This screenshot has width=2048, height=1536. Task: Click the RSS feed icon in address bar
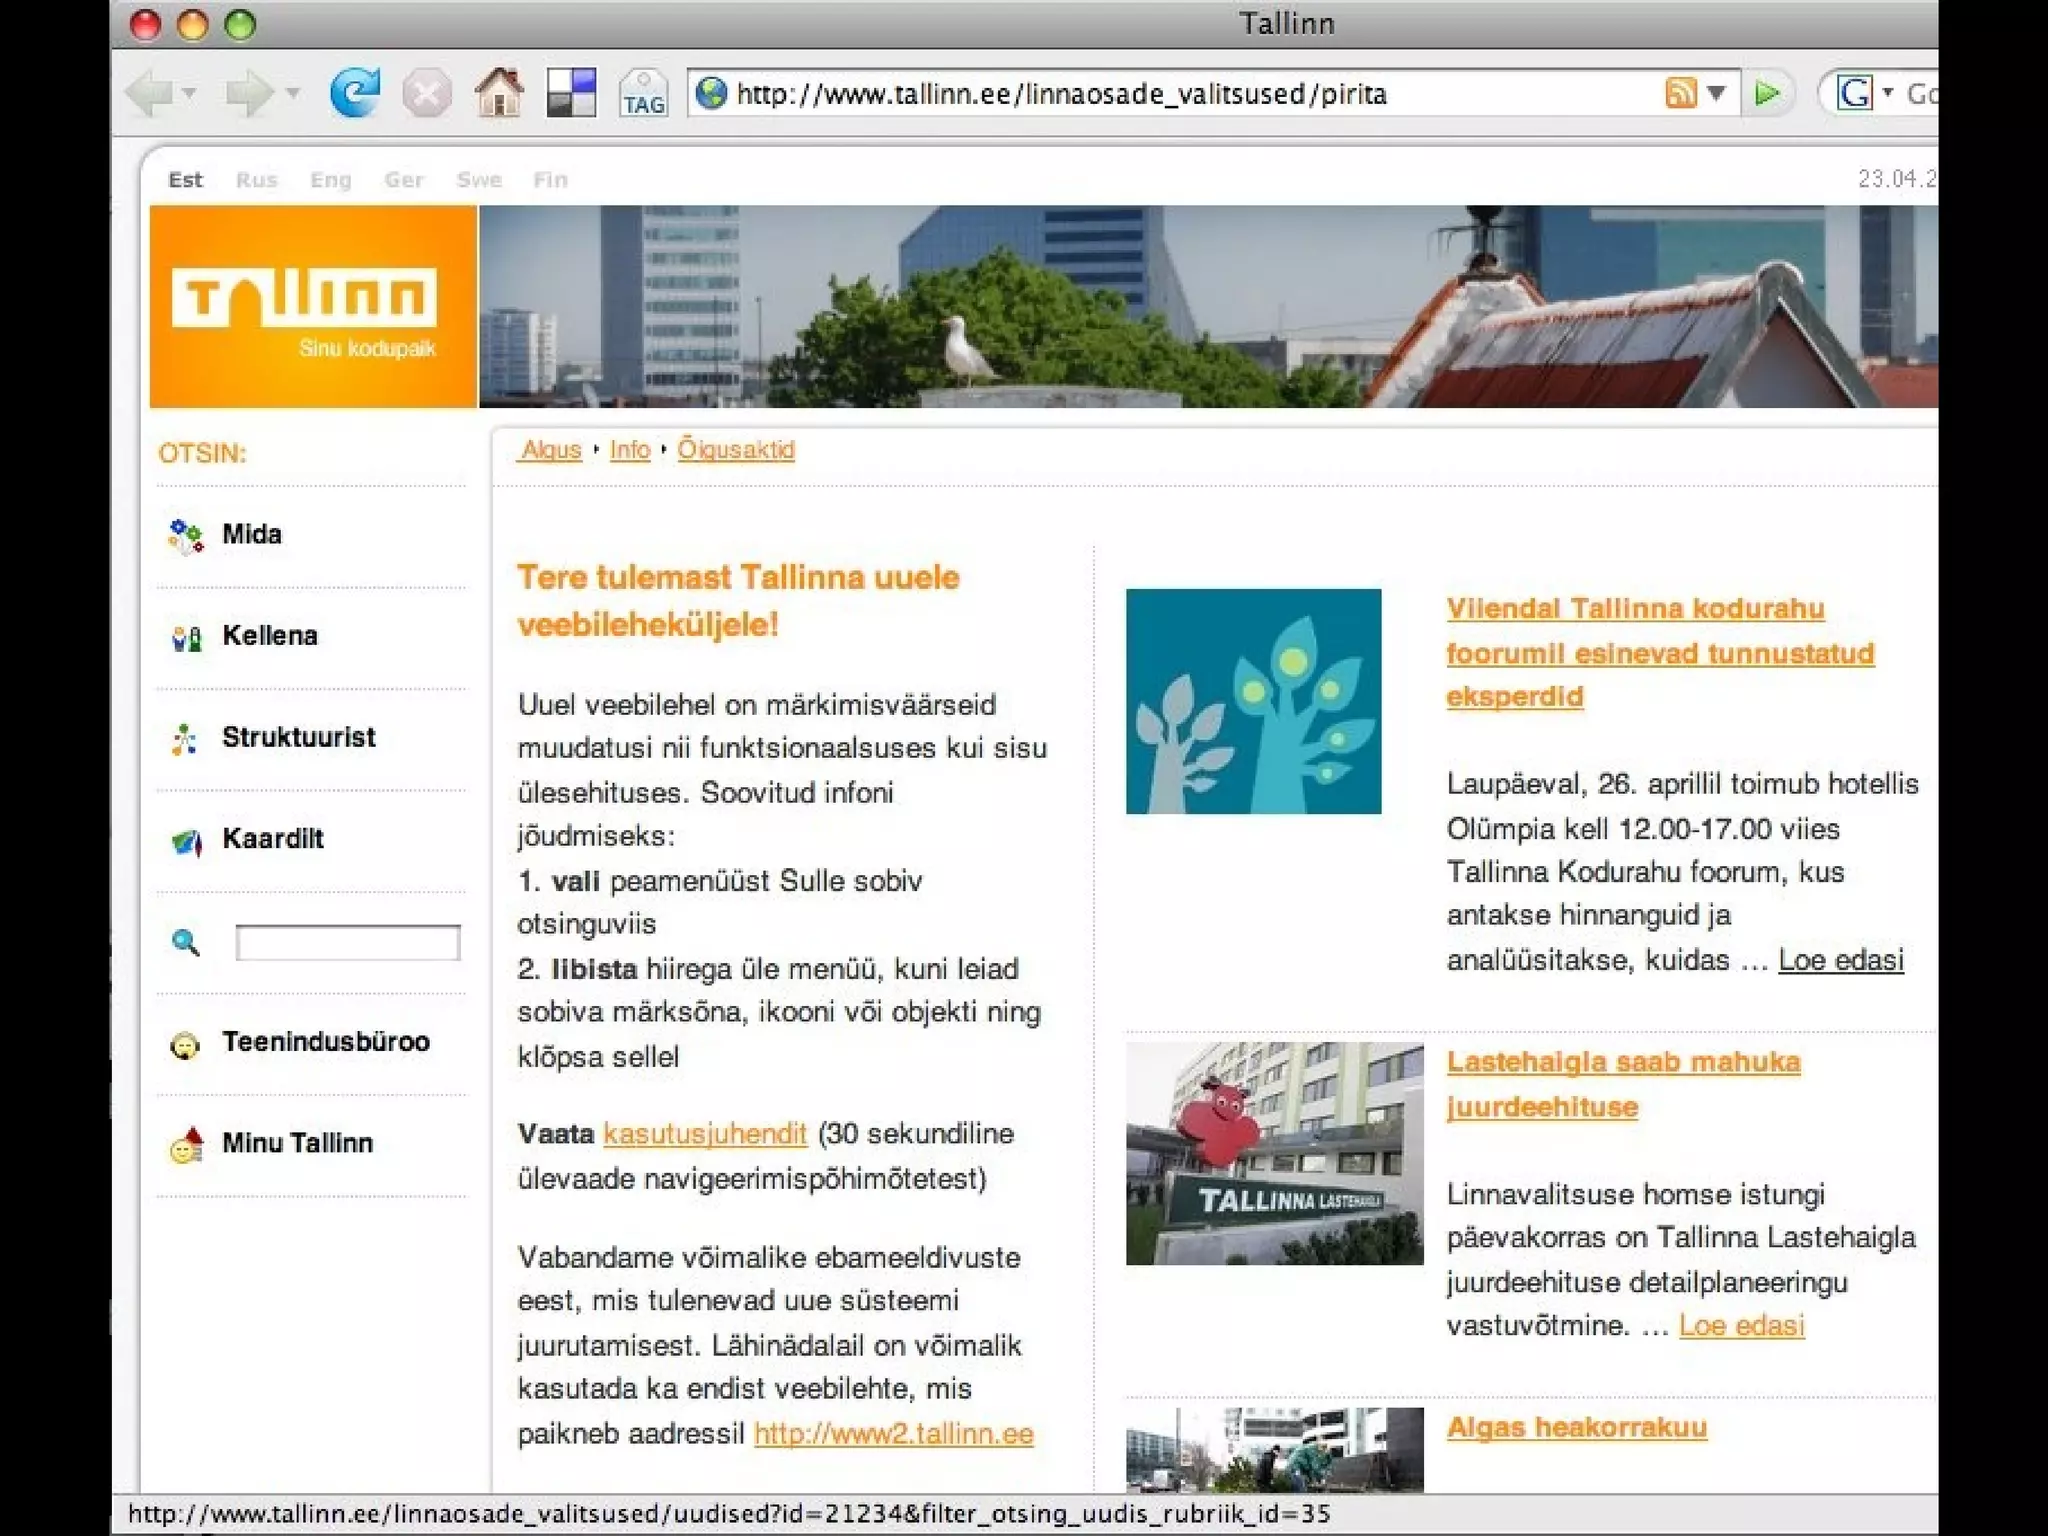(x=1680, y=93)
